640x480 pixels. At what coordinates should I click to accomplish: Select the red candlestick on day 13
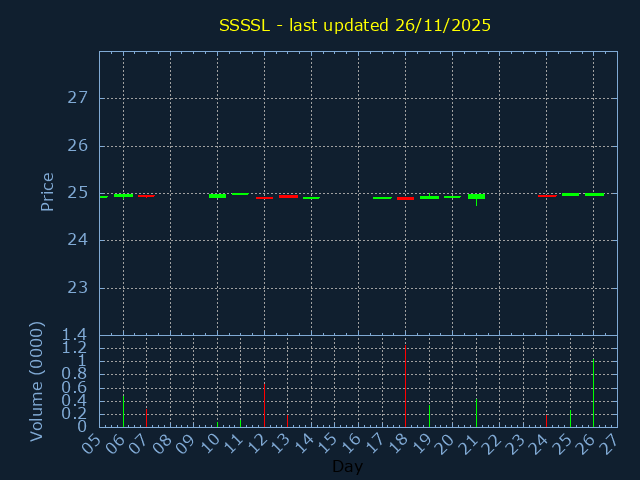[288, 197]
